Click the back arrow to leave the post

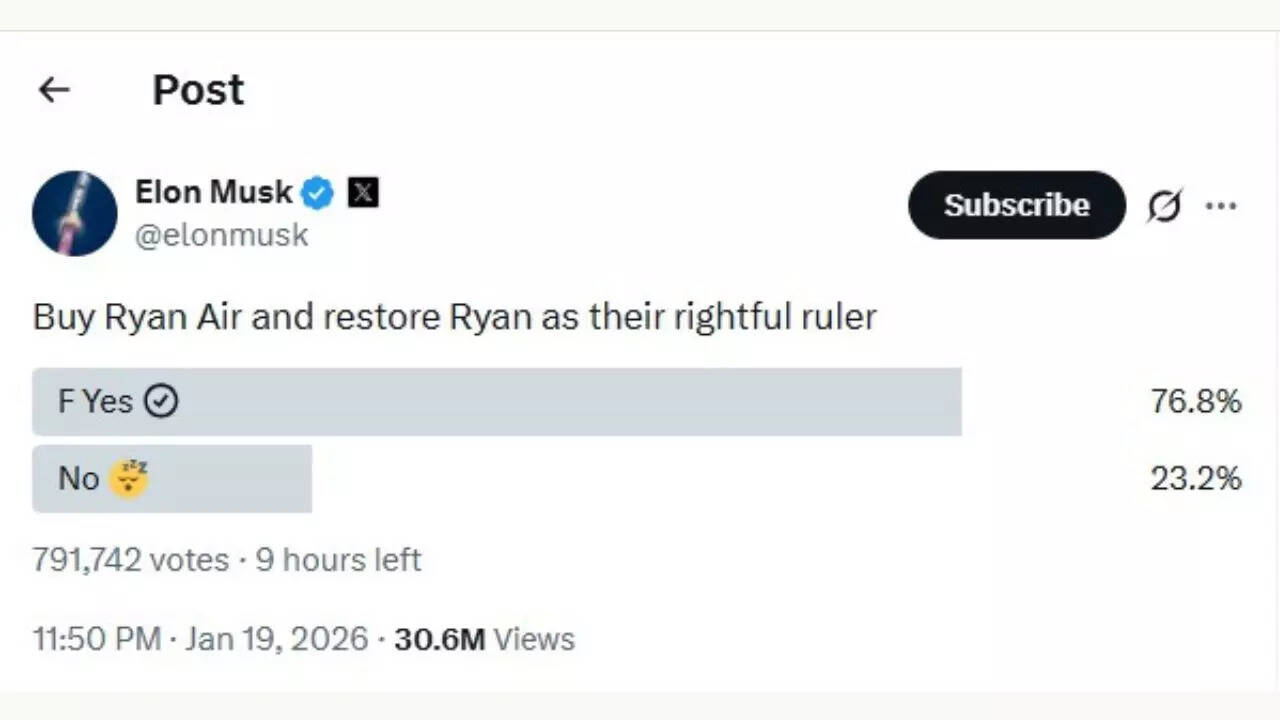pos(53,90)
